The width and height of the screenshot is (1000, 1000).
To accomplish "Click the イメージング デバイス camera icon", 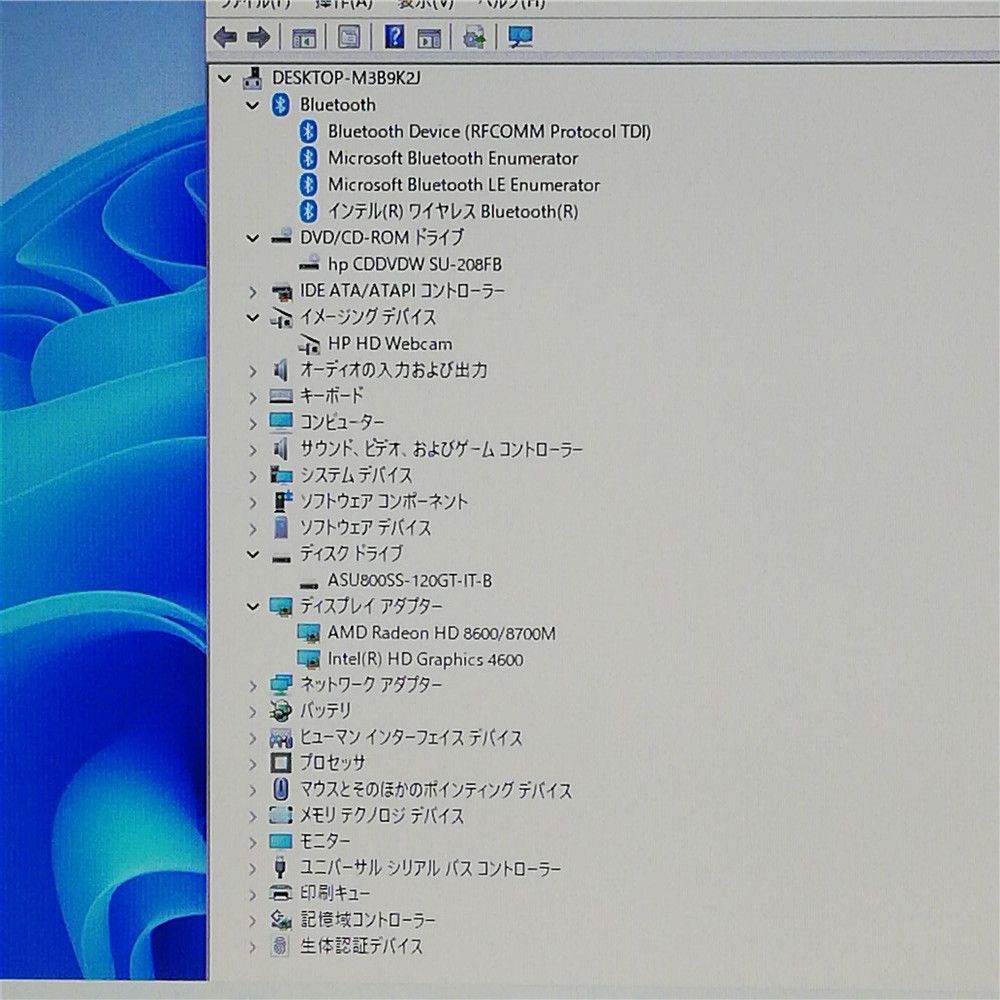I will [281, 317].
